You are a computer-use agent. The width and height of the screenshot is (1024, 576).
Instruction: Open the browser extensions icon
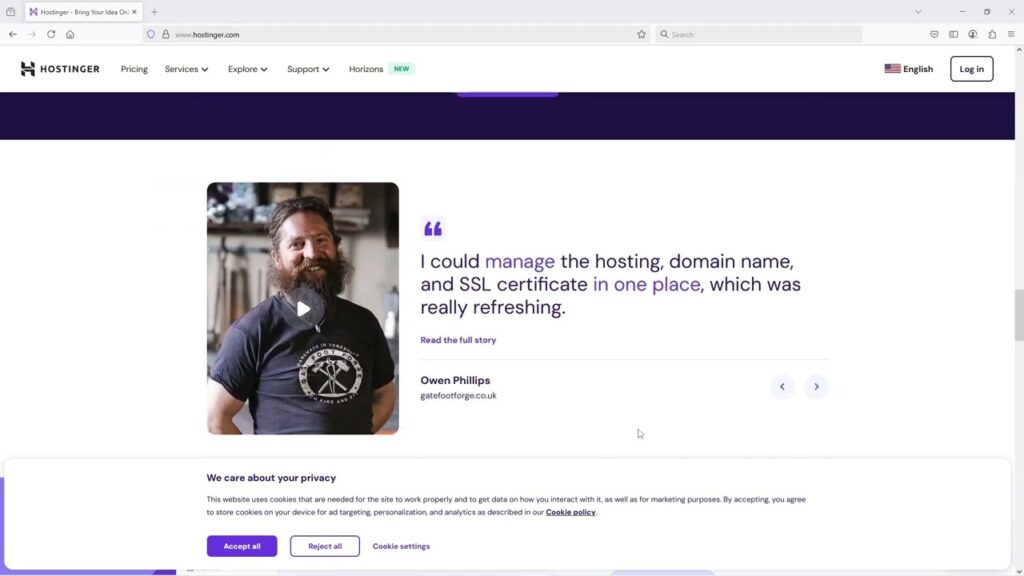pyautogui.click(x=992, y=34)
